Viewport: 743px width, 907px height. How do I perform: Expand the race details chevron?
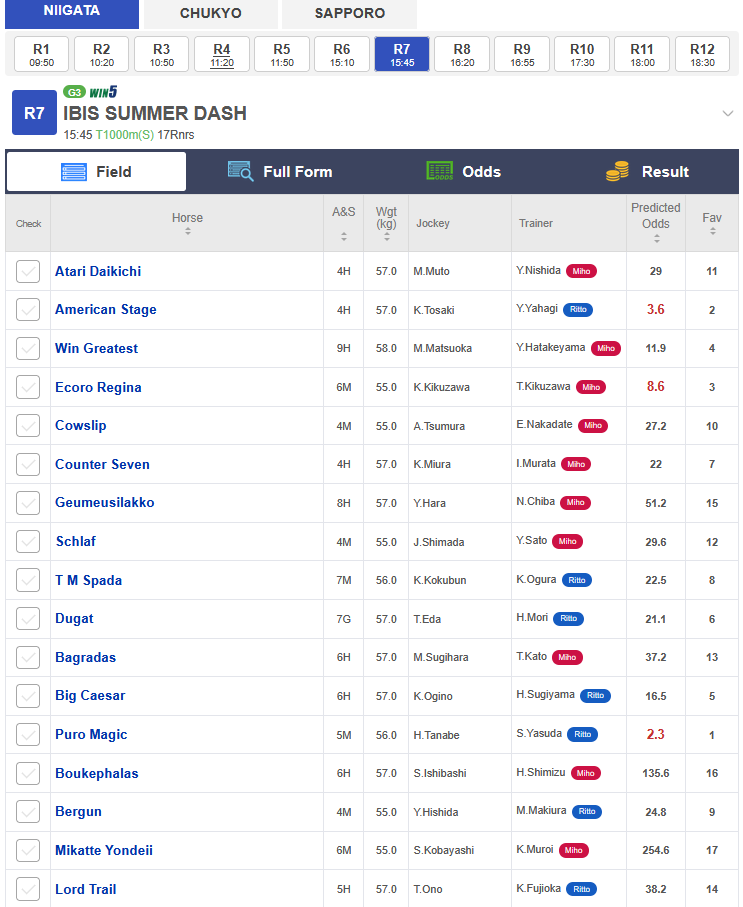(x=727, y=113)
